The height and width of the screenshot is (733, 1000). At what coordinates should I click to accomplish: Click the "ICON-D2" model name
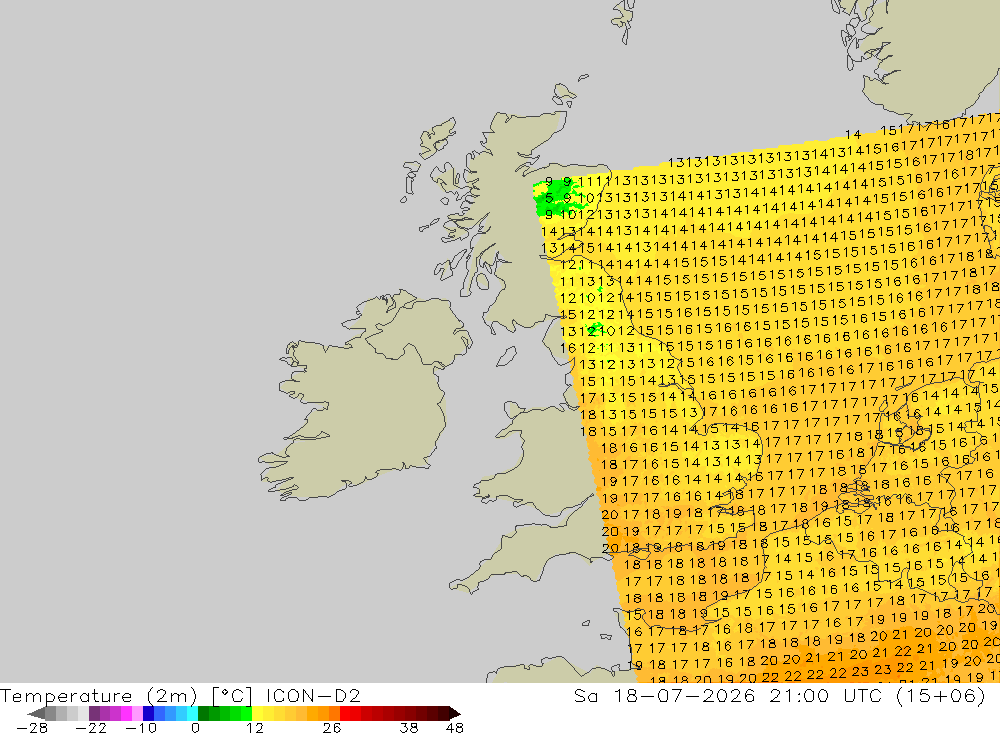pos(312,695)
